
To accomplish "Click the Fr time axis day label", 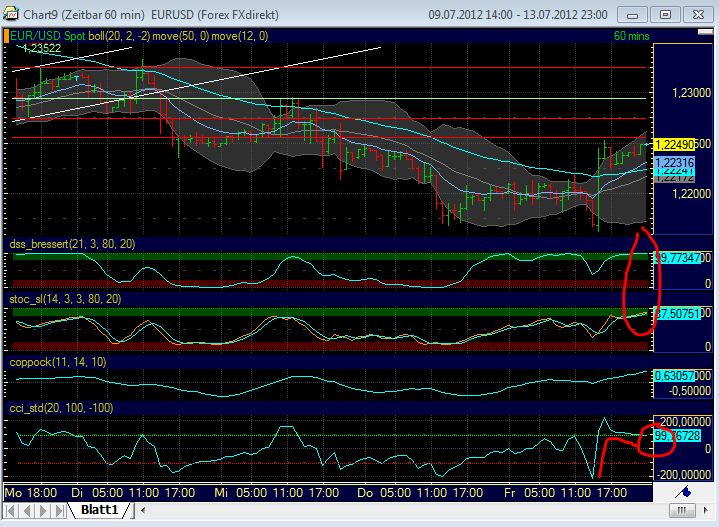I will tap(509, 493).
